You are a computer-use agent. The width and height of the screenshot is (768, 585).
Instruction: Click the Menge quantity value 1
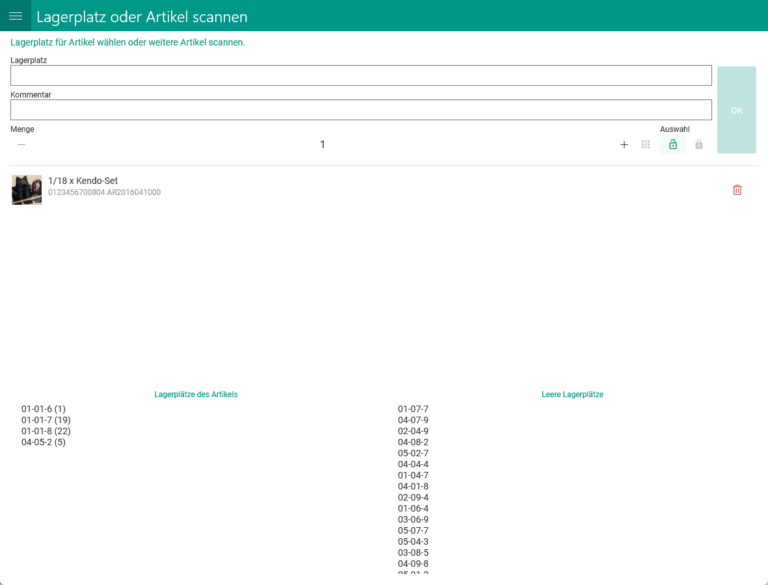[322, 145]
